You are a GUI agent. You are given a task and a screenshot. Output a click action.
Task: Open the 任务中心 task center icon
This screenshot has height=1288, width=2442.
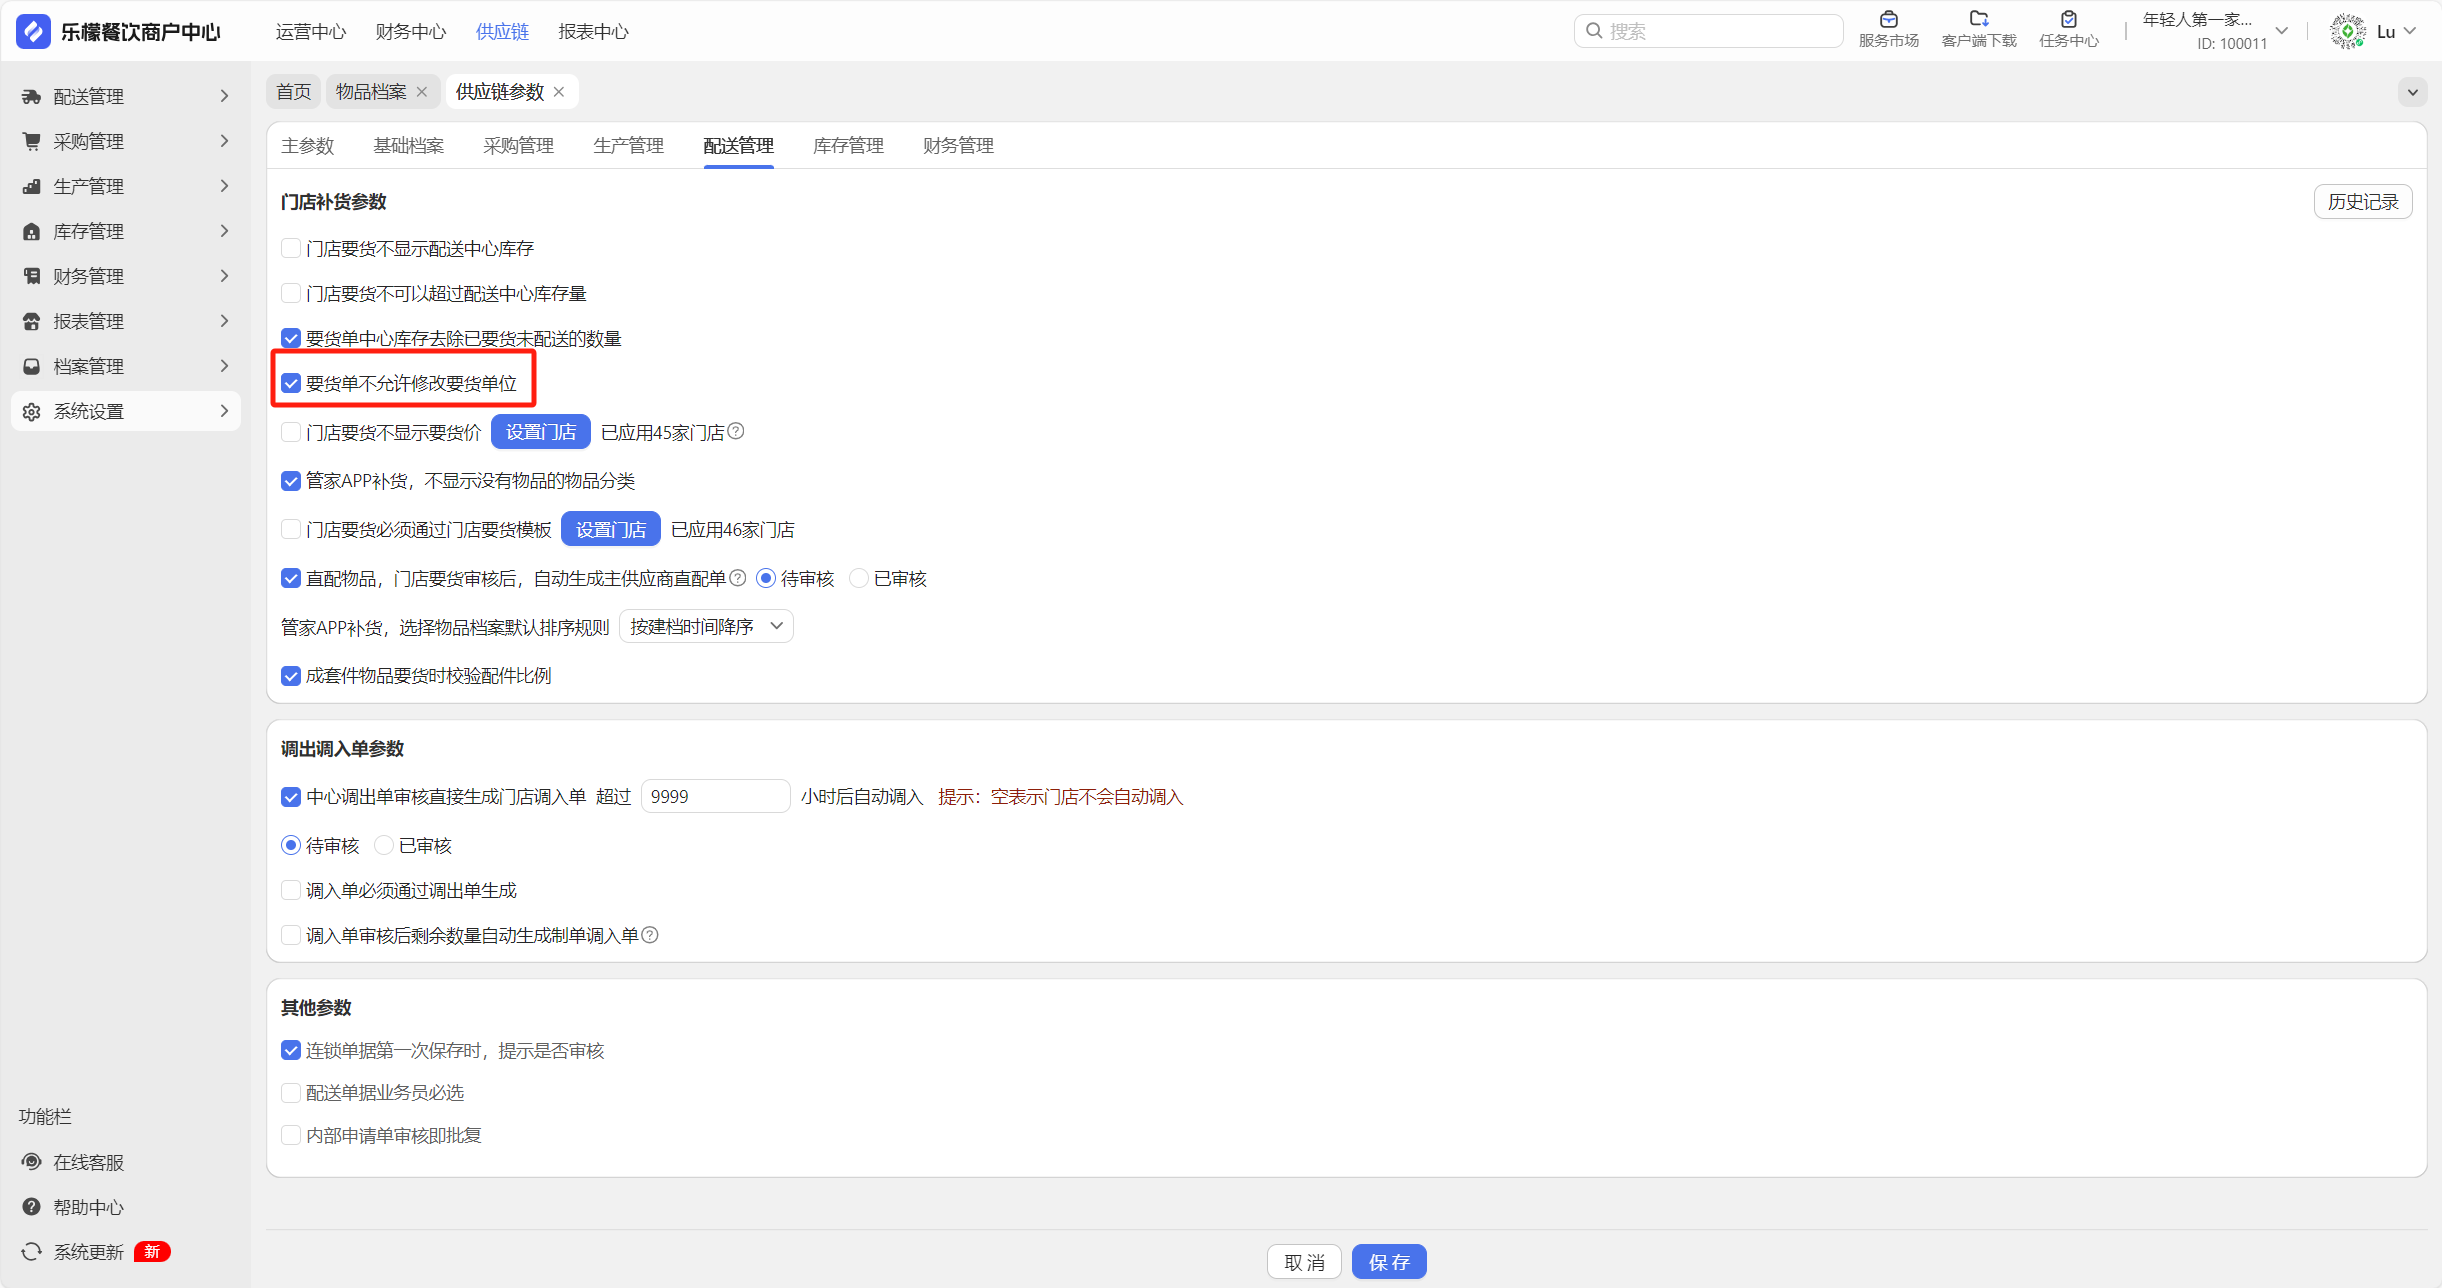click(2068, 20)
